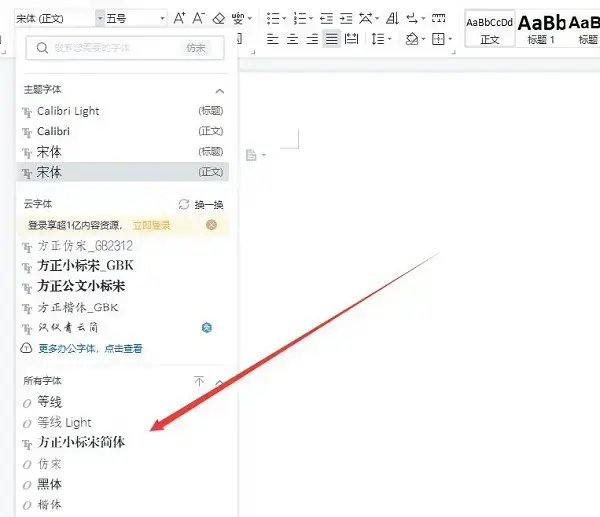Screen dimensions: 600x517
Task: Refresh cloud fonts with 换一换
Action: (x=201, y=205)
